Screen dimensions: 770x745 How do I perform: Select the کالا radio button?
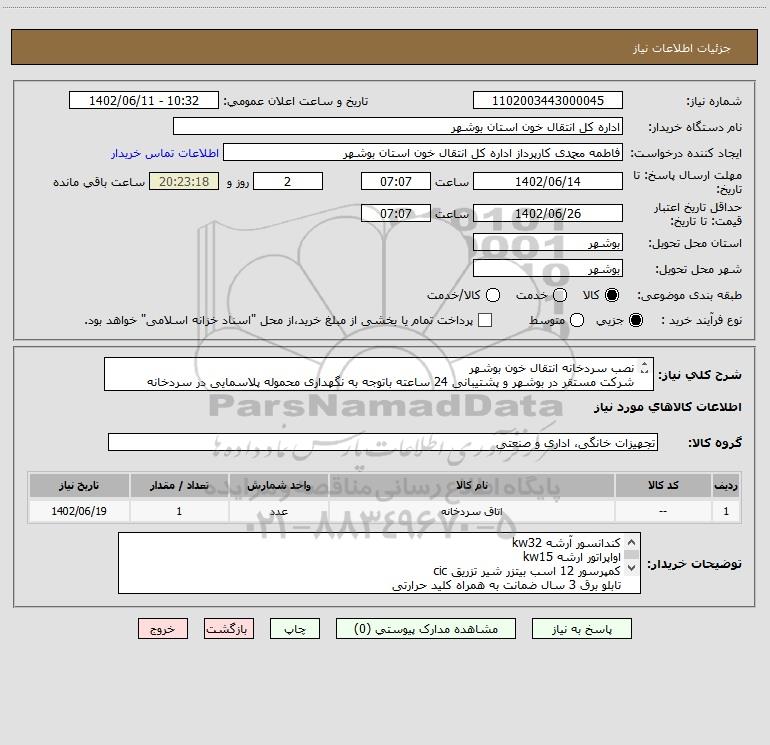pos(612,295)
